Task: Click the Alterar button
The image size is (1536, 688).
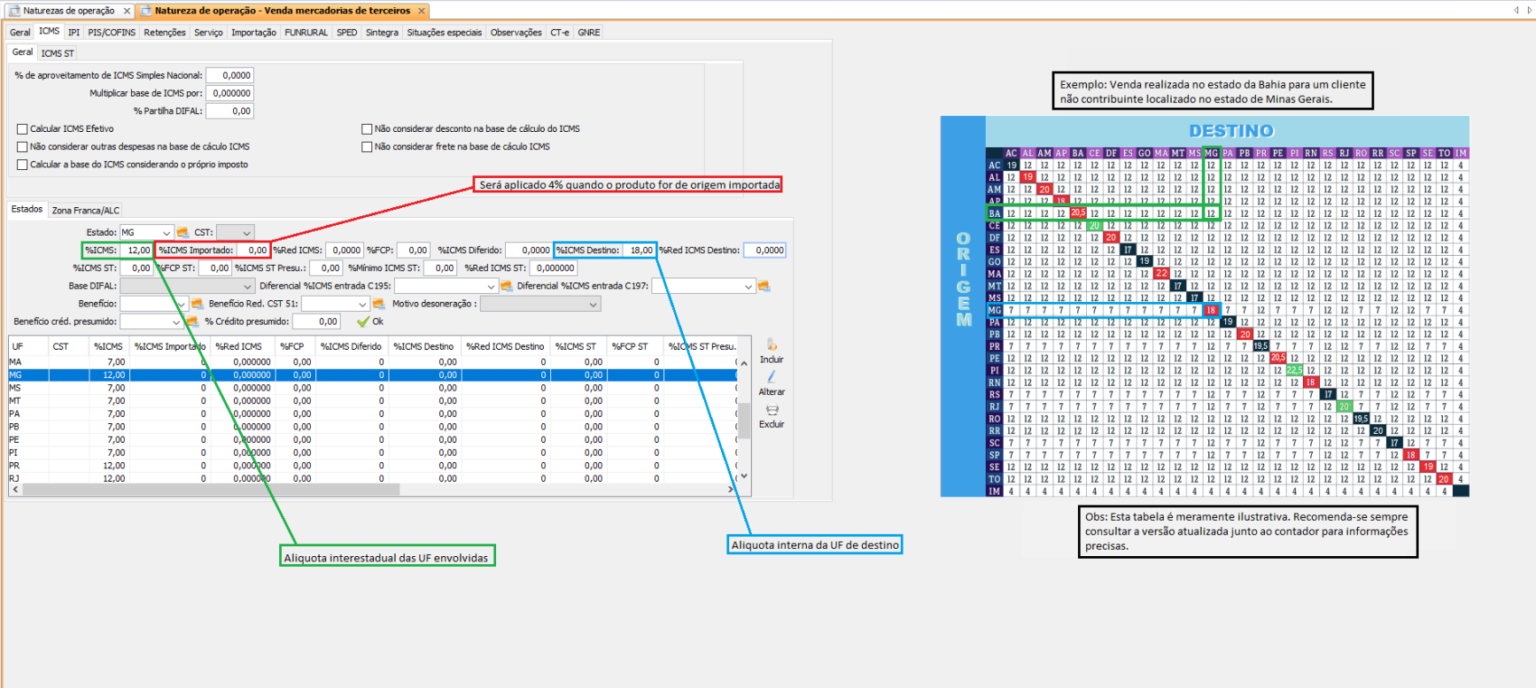Action: (771, 384)
